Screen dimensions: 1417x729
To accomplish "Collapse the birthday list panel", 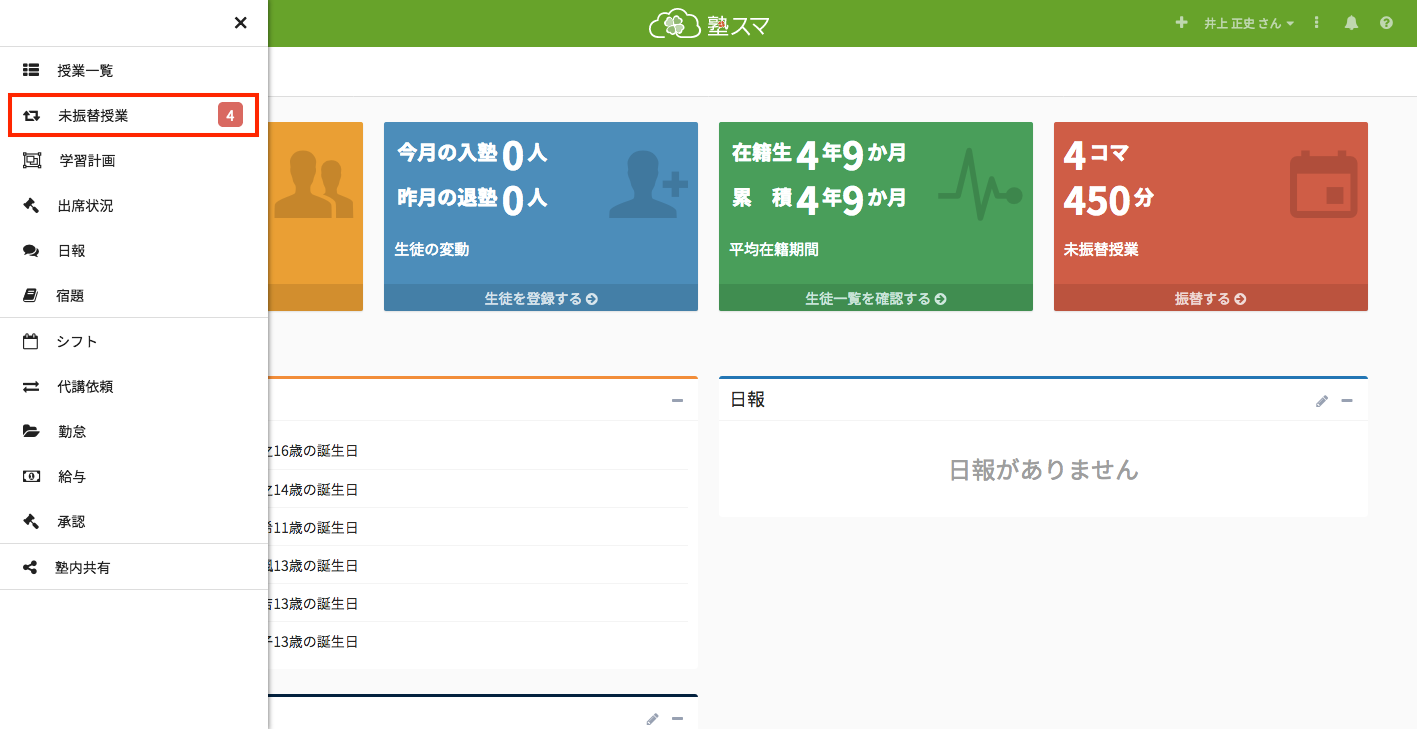I will point(677,401).
